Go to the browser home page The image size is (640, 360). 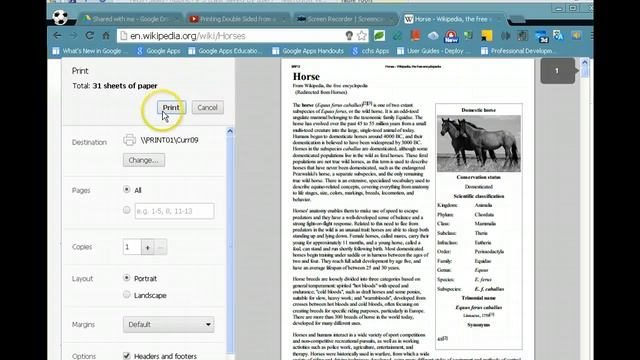(x=106, y=36)
